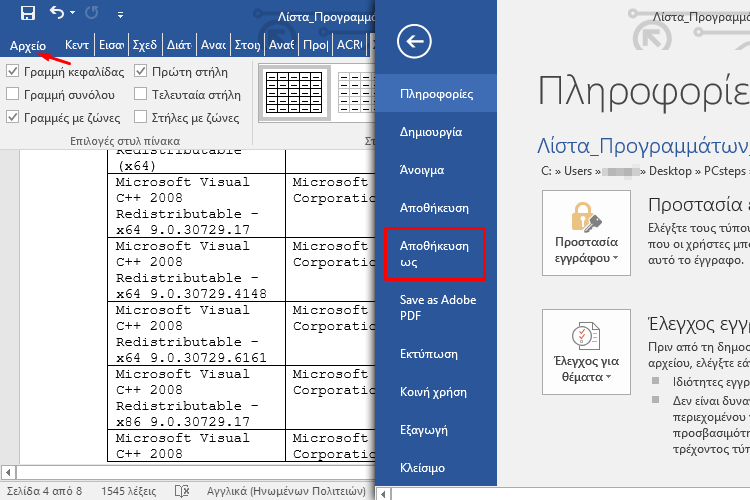Switch to the ACRO ribbon tab

tap(350, 45)
